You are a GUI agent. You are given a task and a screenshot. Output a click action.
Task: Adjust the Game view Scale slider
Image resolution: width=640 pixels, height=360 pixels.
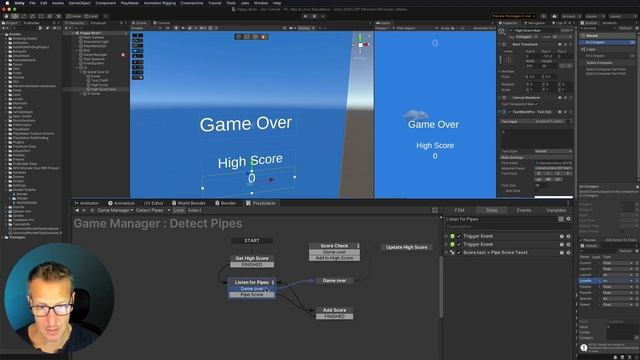click(x=455, y=28)
